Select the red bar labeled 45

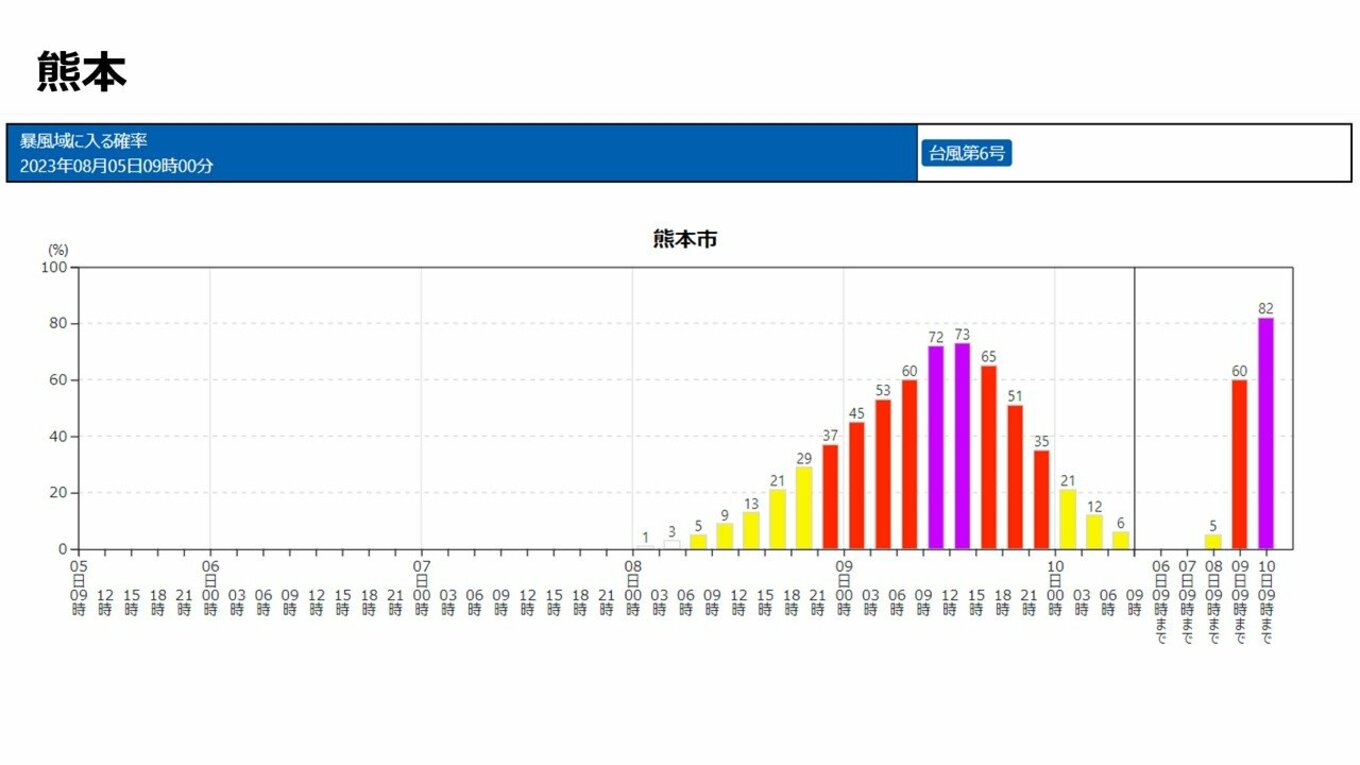[857, 486]
